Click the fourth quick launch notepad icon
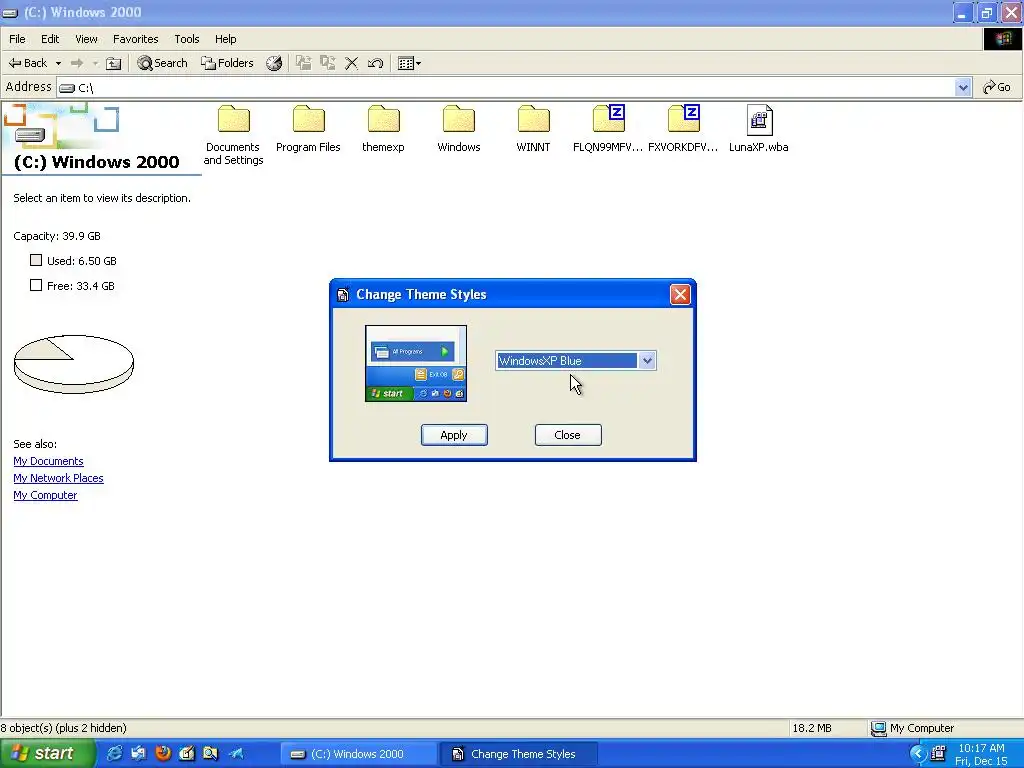This screenshot has width=1024, height=768. pos(187,754)
